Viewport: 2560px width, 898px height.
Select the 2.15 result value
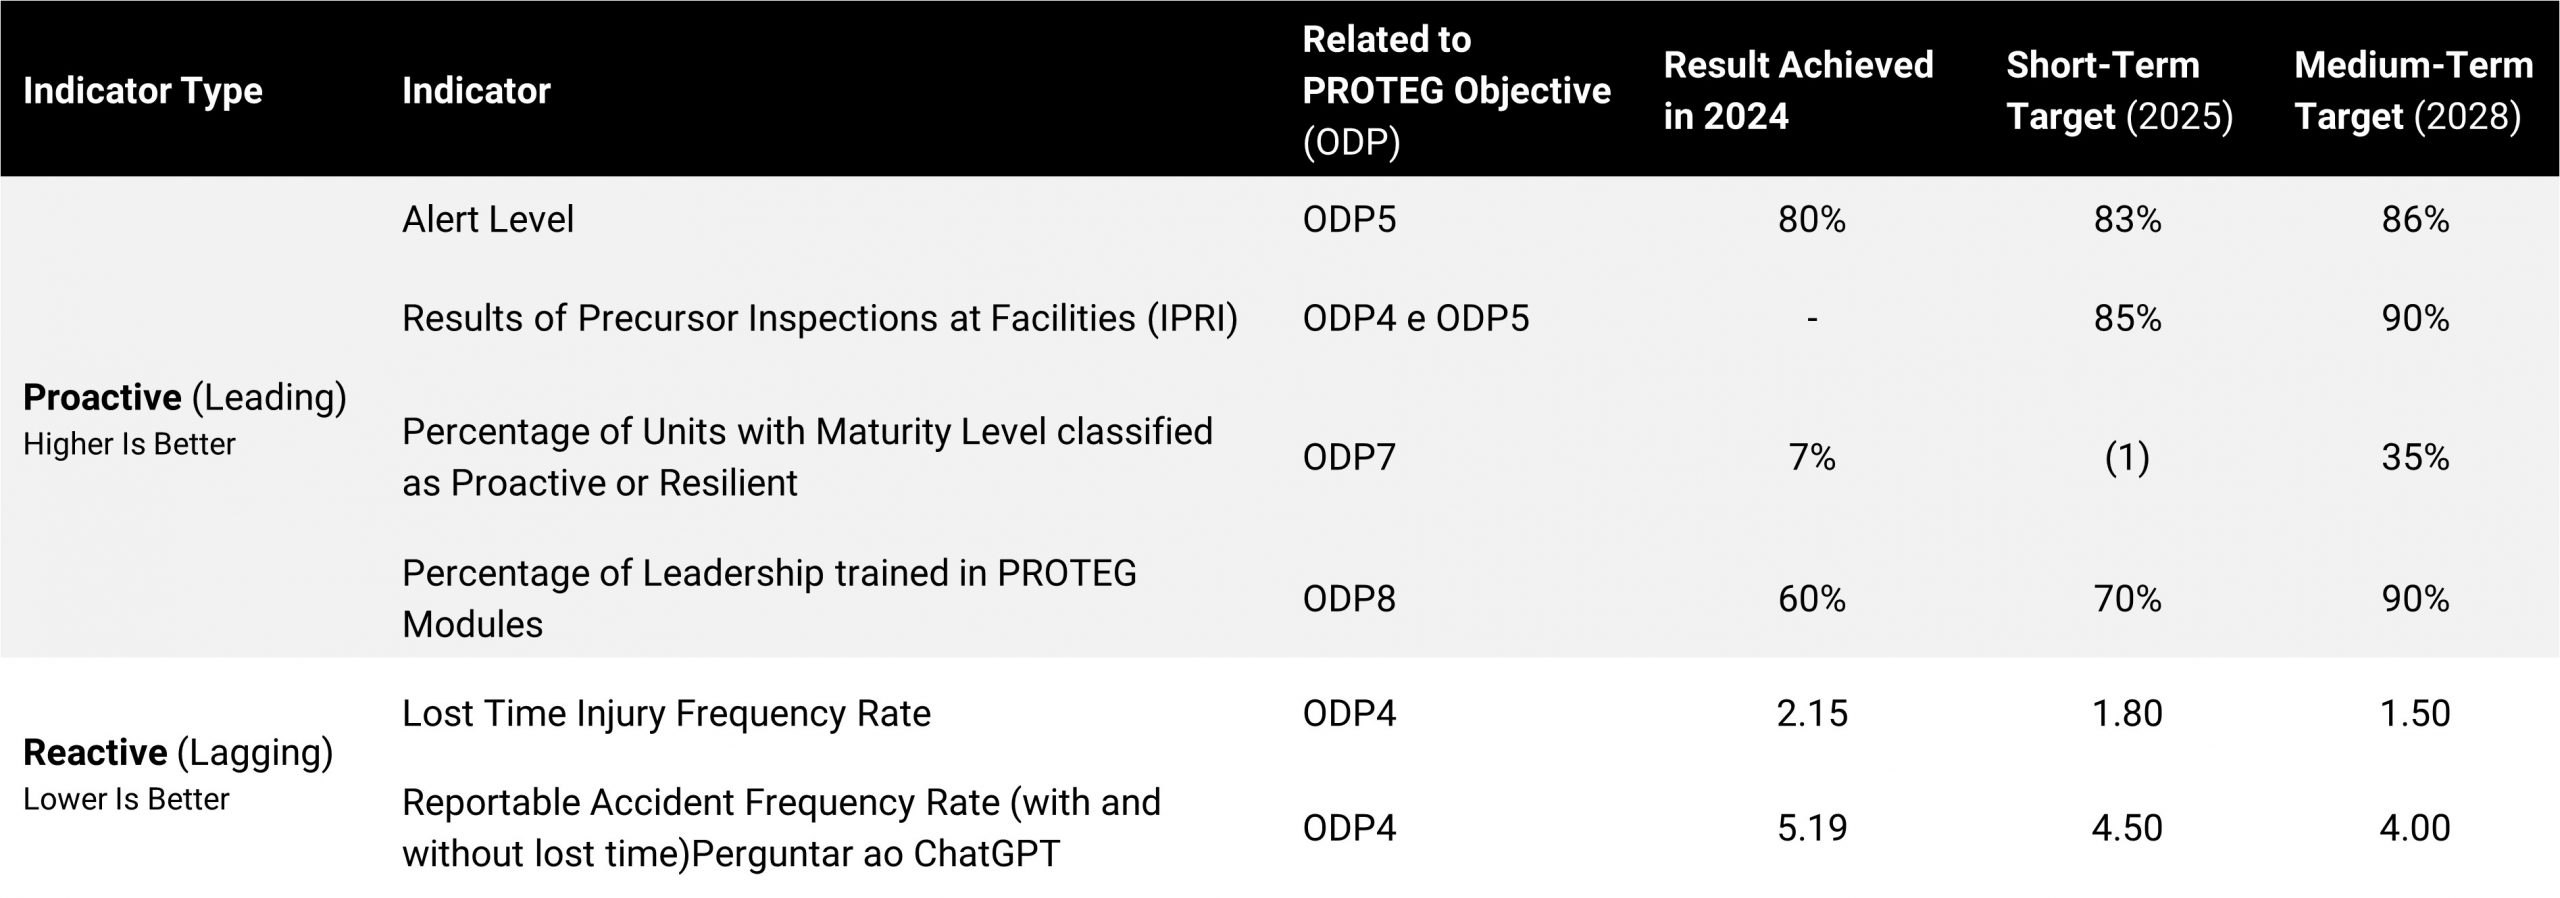click(1812, 713)
